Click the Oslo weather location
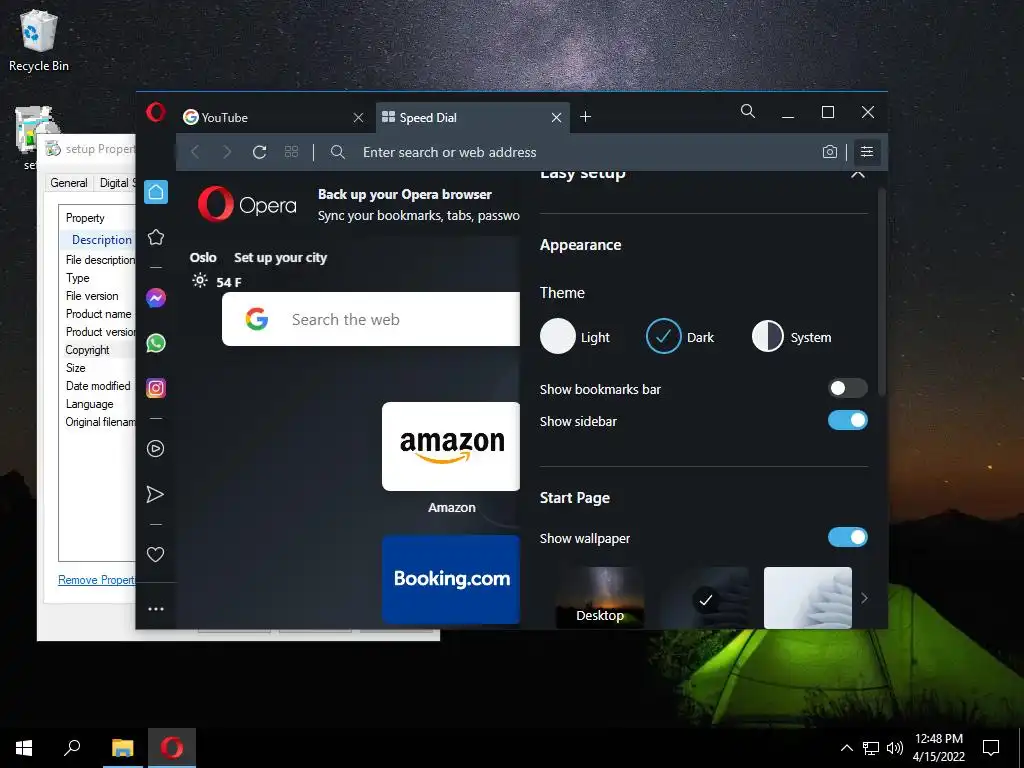The image size is (1024, 768). pyautogui.click(x=203, y=257)
